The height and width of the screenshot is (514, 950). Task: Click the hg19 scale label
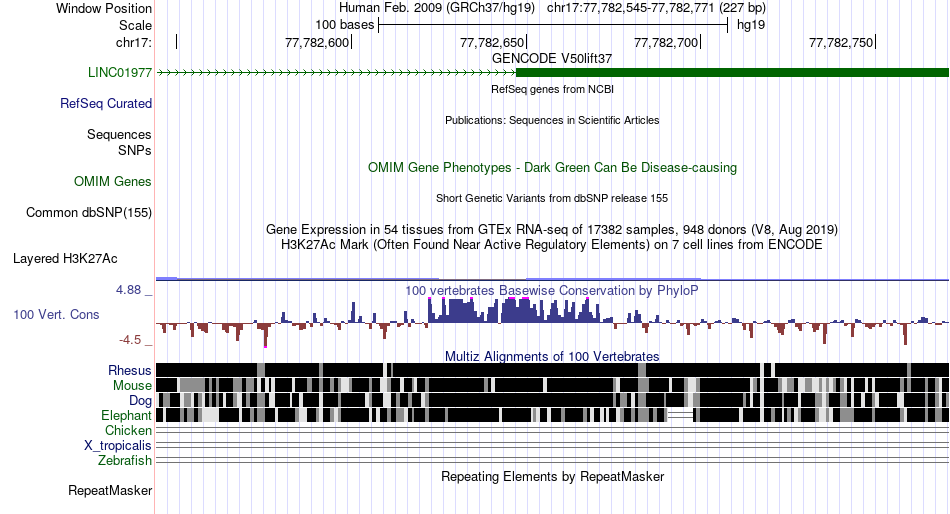coord(751,25)
